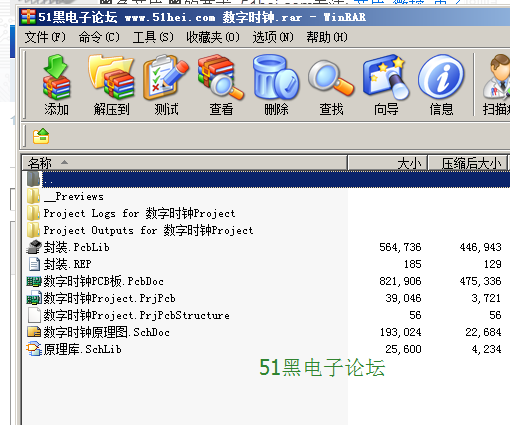The height and width of the screenshot is (425, 510).
Task: Run the 测试 (Test) archive tool
Action: tap(166, 85)
